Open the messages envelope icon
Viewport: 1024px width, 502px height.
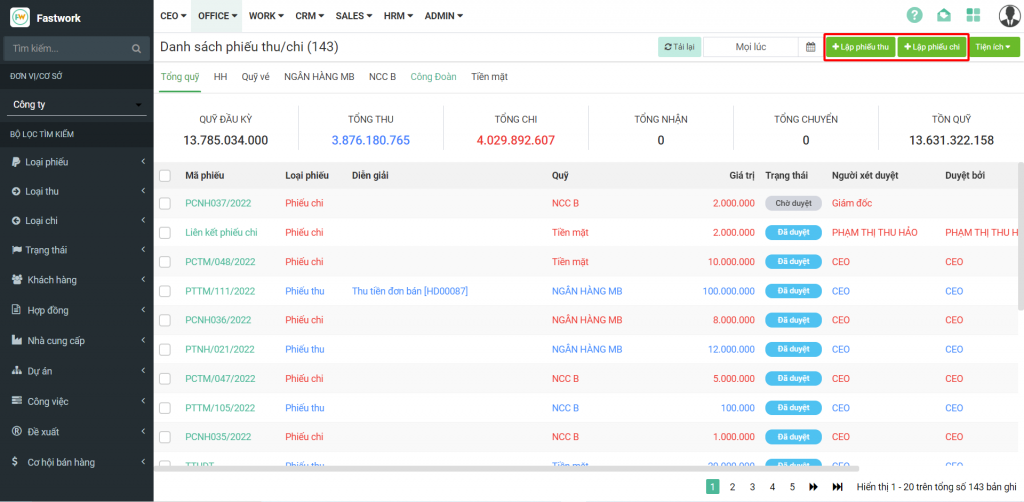[943, 15]
